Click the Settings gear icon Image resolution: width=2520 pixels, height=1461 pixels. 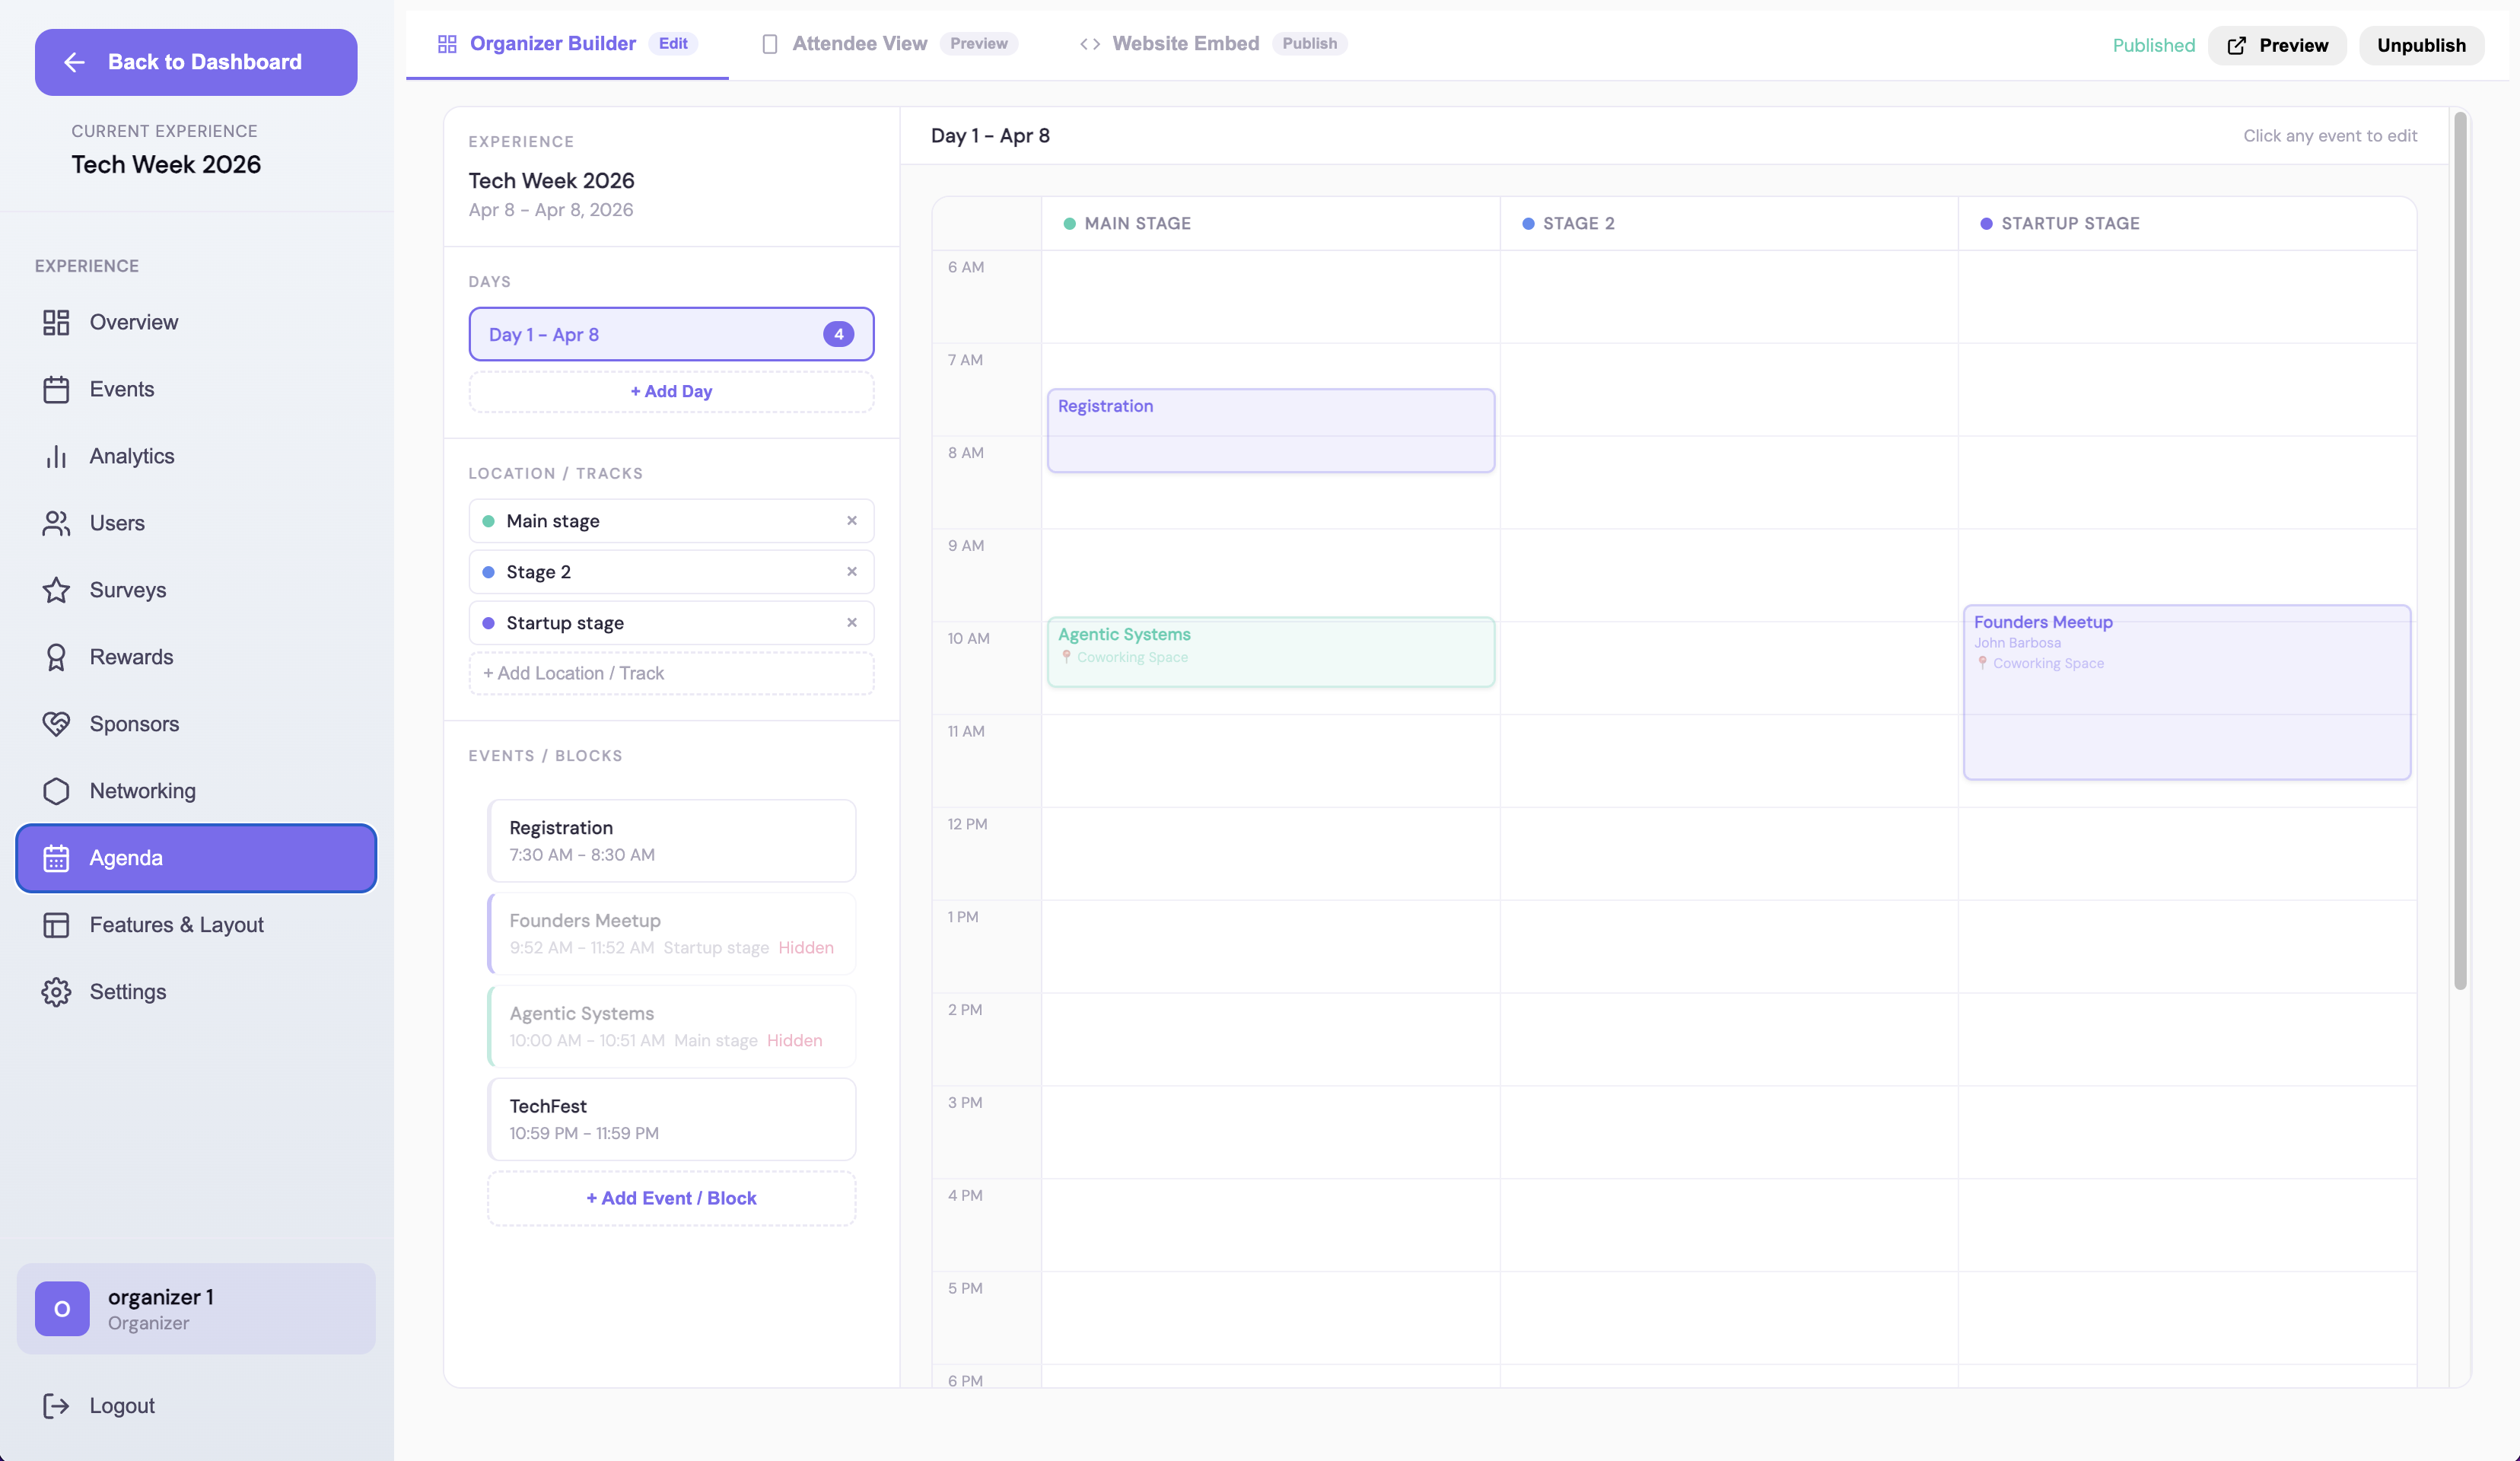56,992
